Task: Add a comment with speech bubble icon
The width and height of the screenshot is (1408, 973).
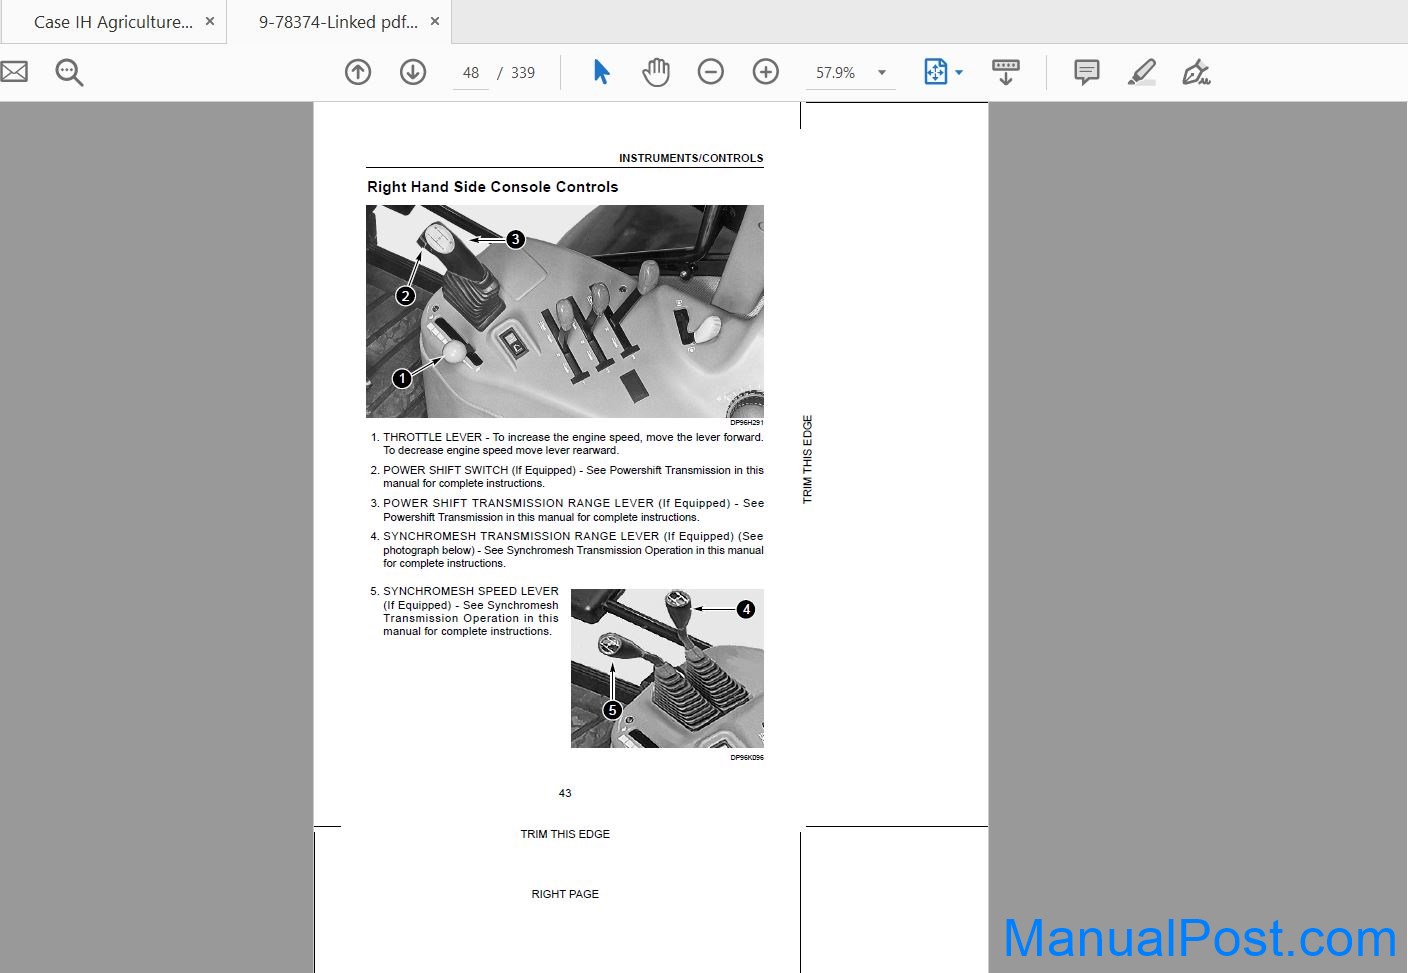Action: point(1087,72)
